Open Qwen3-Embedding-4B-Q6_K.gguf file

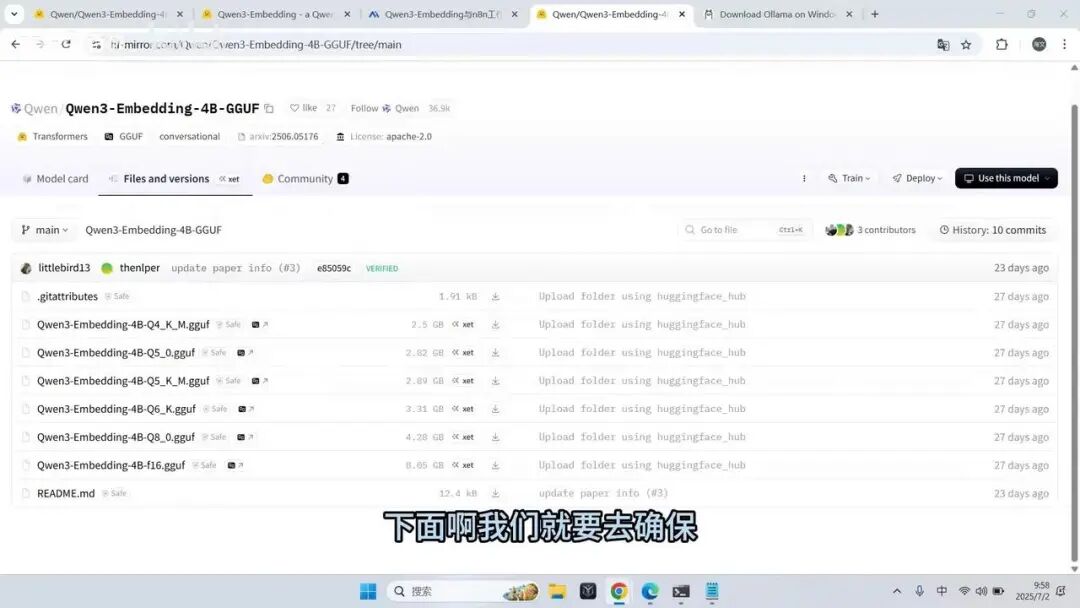116,409
